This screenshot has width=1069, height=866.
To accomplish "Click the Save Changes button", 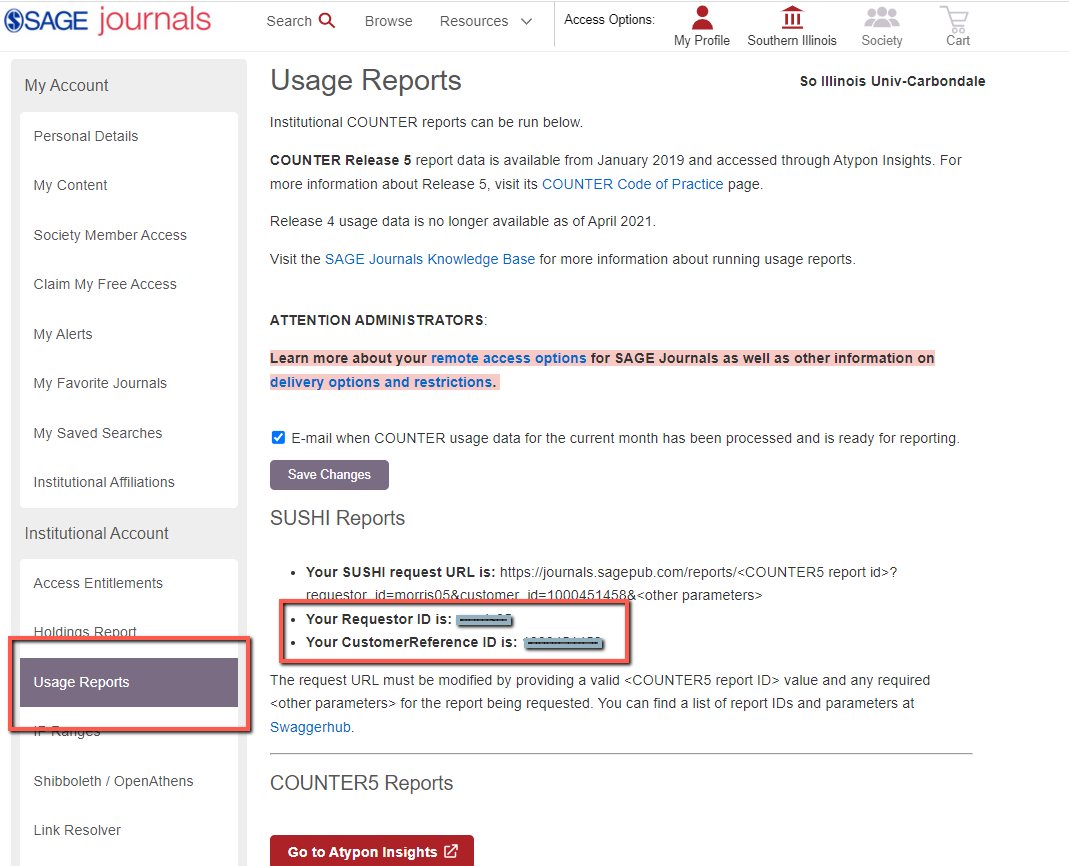I will (329, 475).
